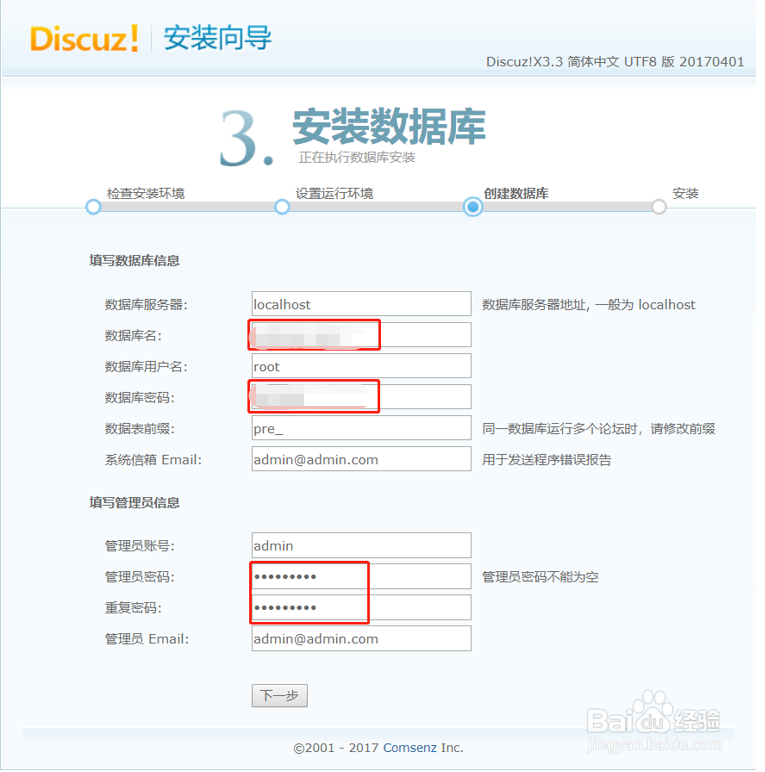Click the 数据库用户名 label
765x772 pixels.
coord(146,366)
